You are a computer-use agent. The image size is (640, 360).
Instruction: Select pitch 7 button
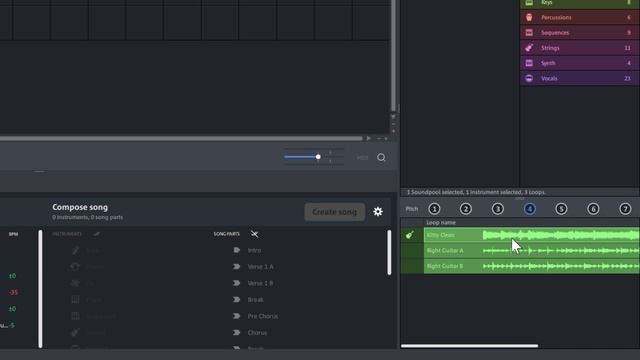tap(625, 209)
